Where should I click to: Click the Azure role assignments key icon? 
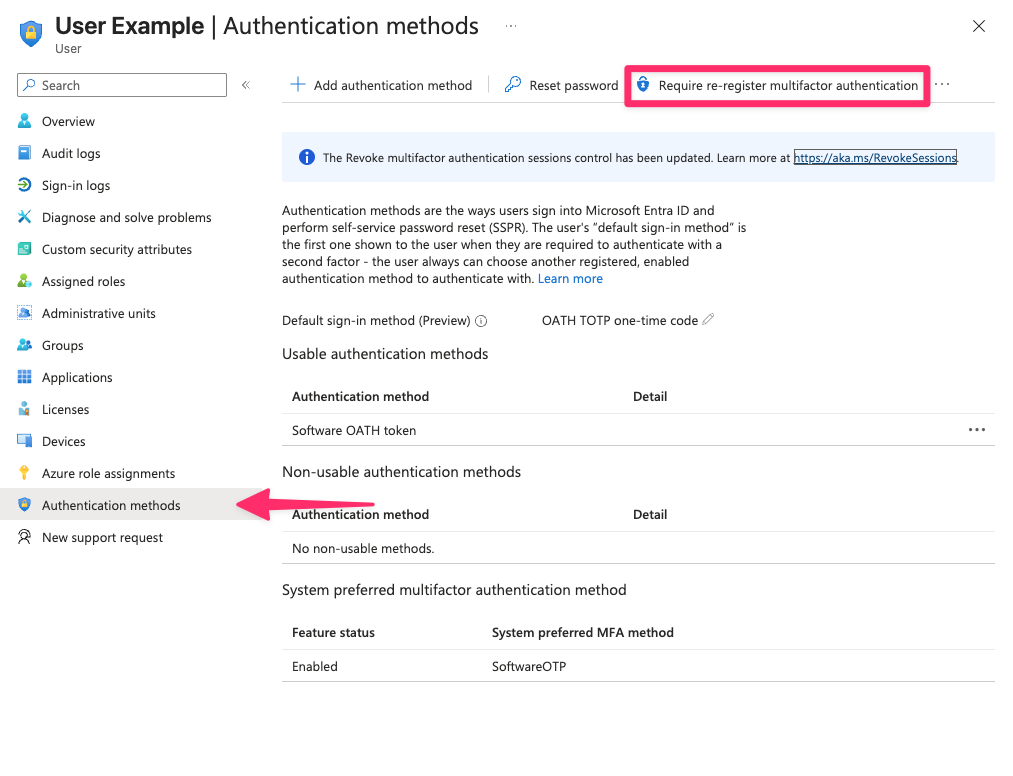click(25, 473)
